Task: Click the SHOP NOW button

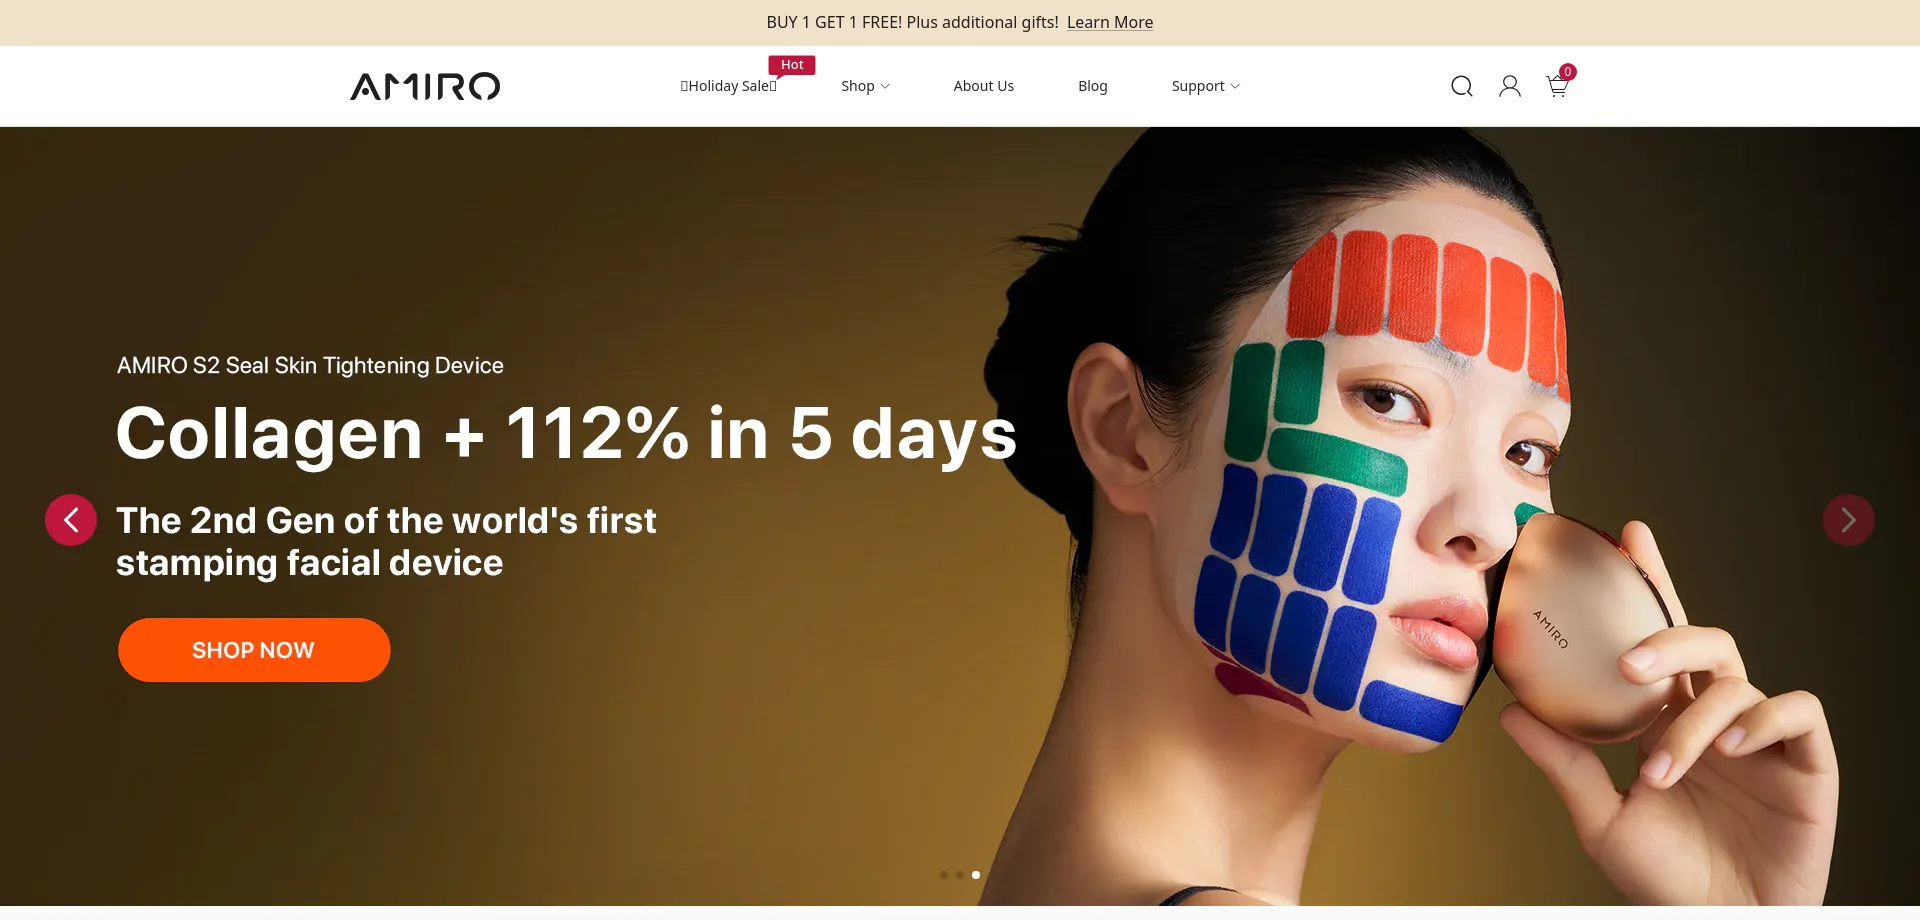Action: [x=254, y=650]
